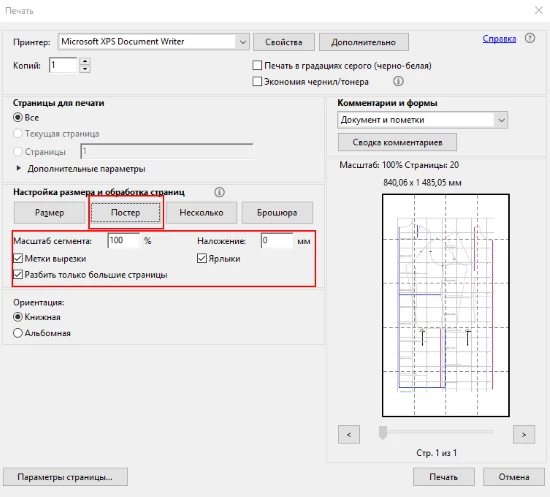Toggle Разбить только большие страницы checkbox
The image size is (550, 497).
[18, 274]
